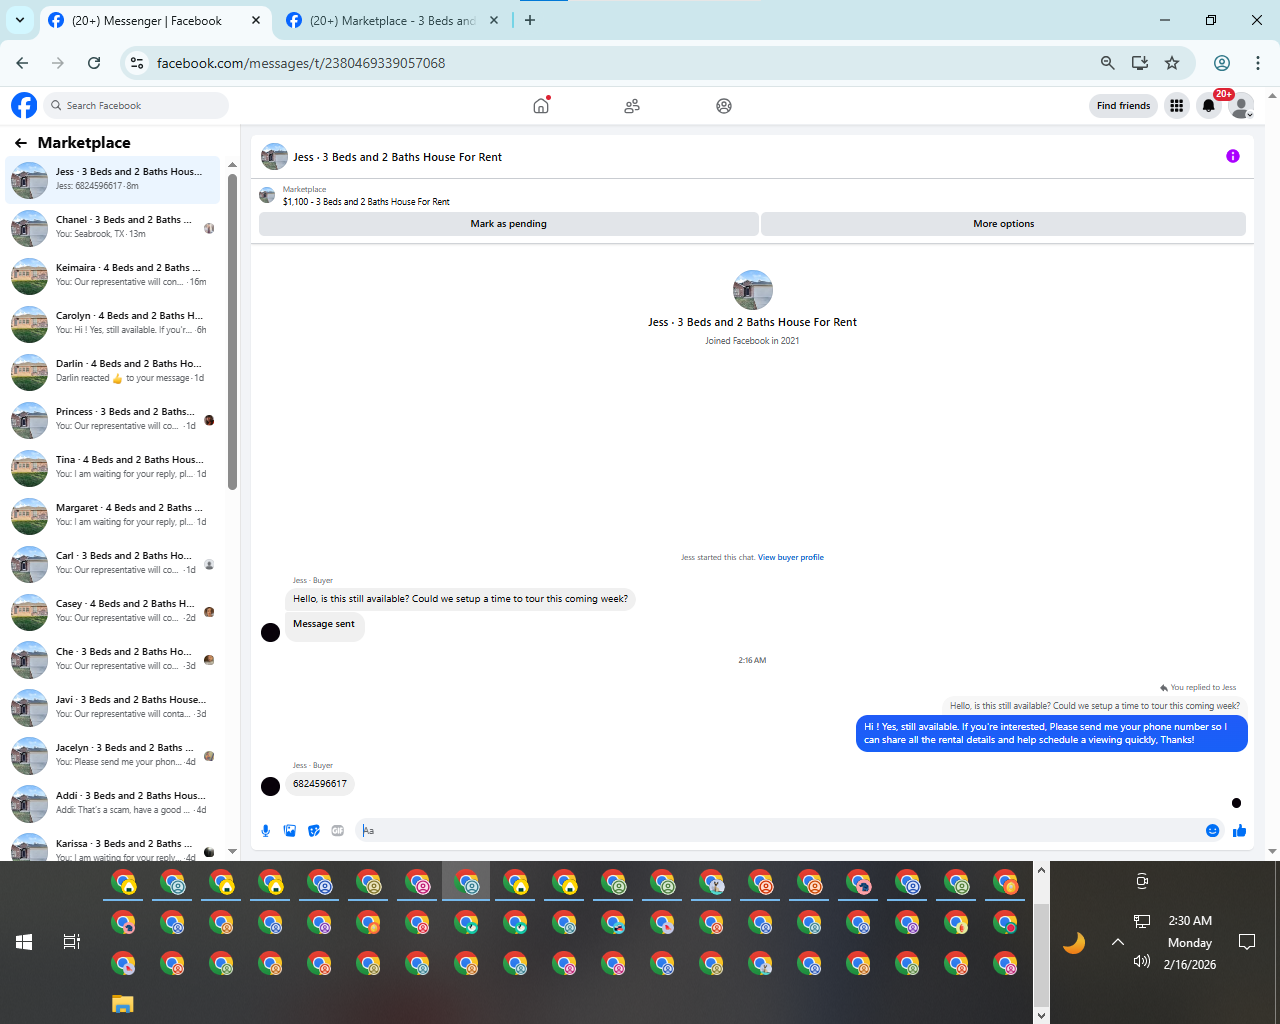Click the Search Facebook field
Image resolution: width=1280 pixels, height=1024 pixels.
pos(136,105)
